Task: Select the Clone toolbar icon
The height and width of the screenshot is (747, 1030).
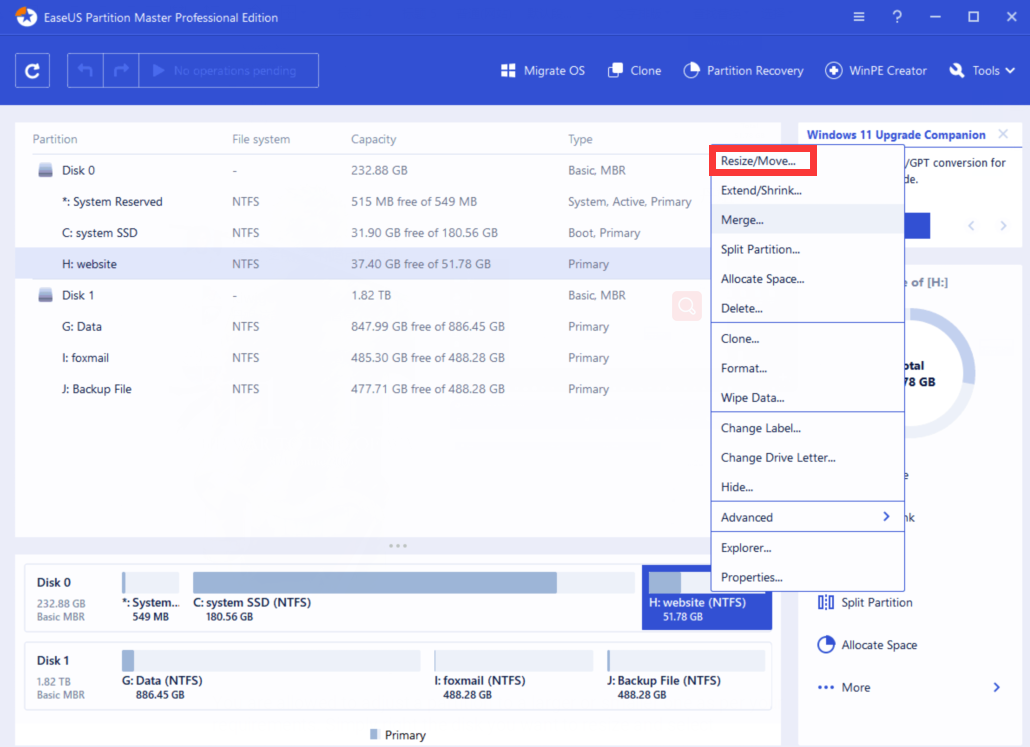Action: [x=634, y=70]
